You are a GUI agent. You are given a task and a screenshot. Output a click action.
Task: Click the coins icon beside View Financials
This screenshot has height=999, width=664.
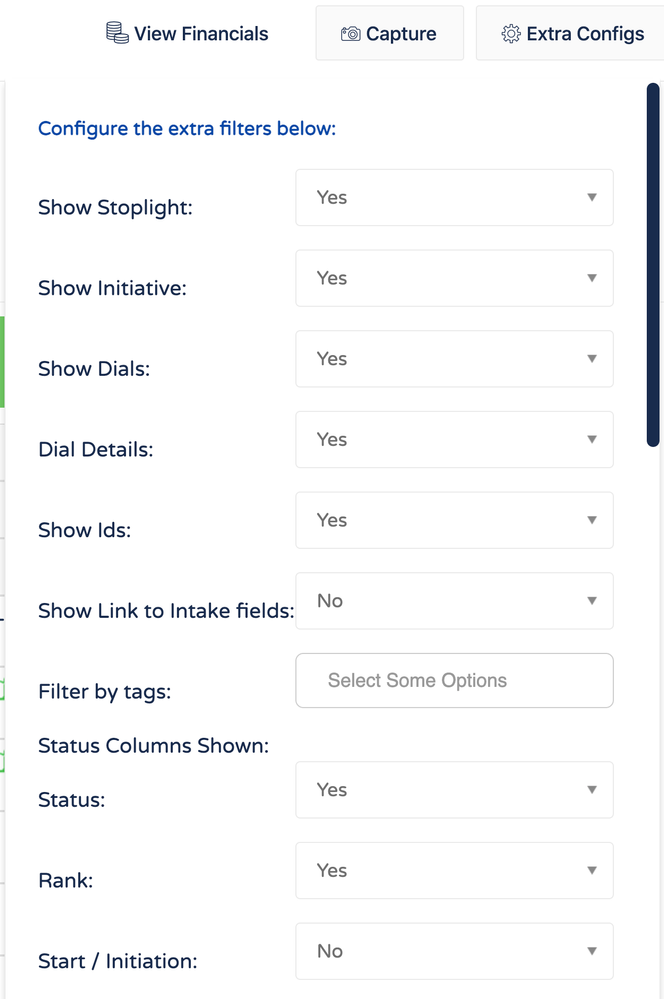click(x=117, y=32)
